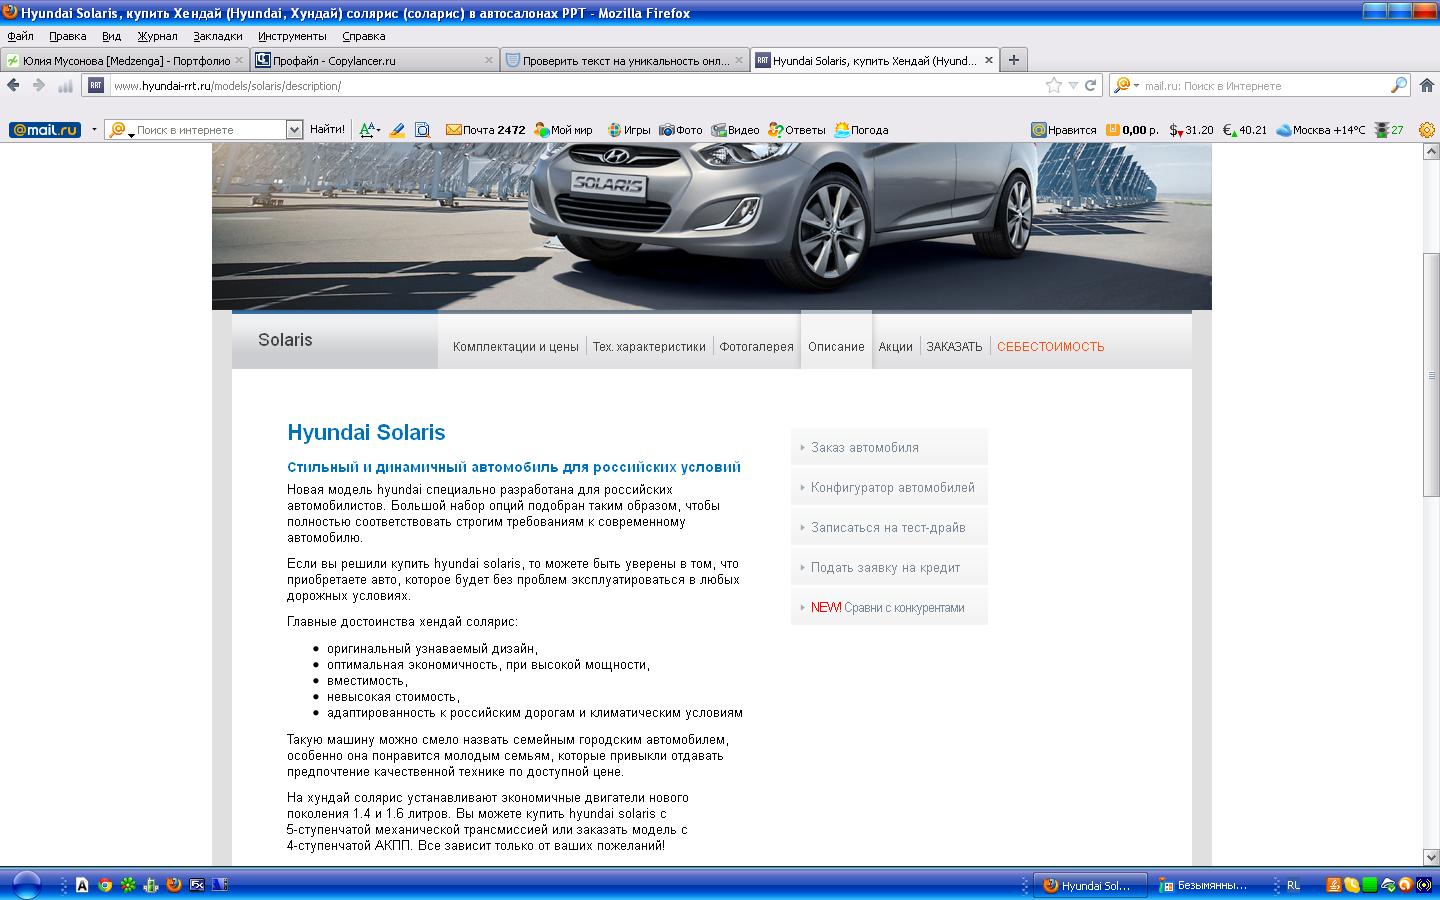Click the Найти! search button
Image resolution: width=1440 pixels, height=900 pixels.
point(327,130)
